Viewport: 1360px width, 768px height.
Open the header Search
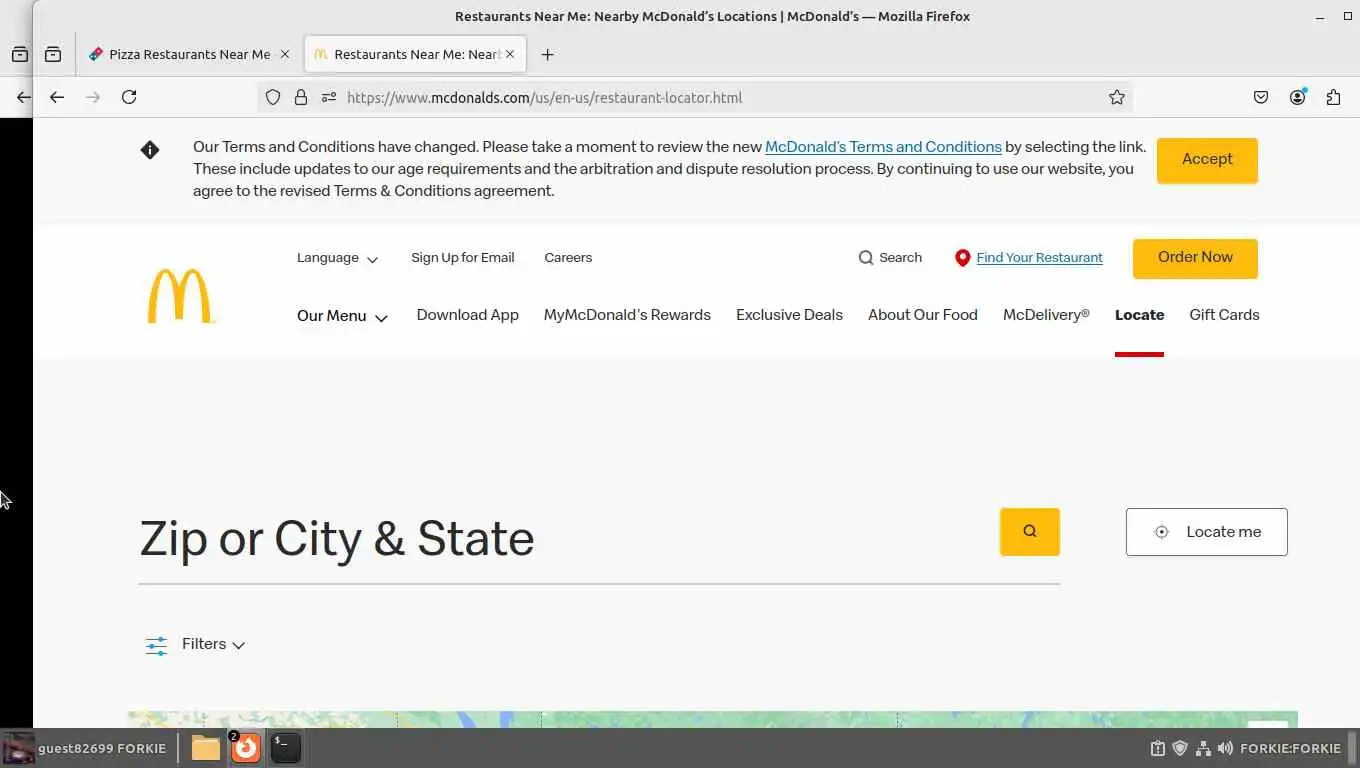pos(890,258)
